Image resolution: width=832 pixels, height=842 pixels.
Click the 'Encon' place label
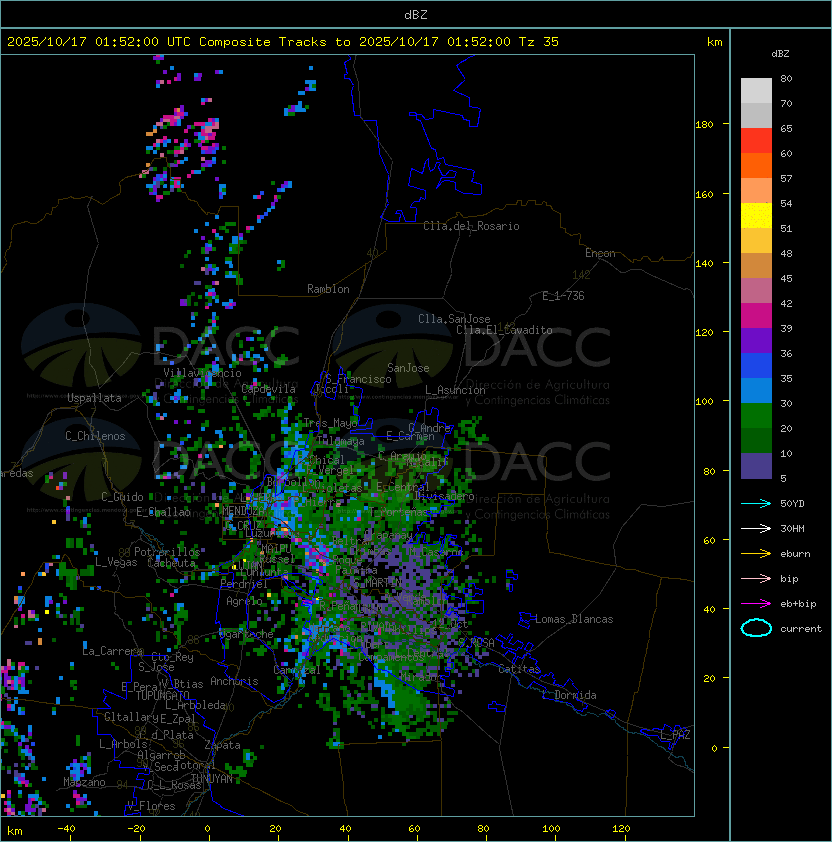600,253
